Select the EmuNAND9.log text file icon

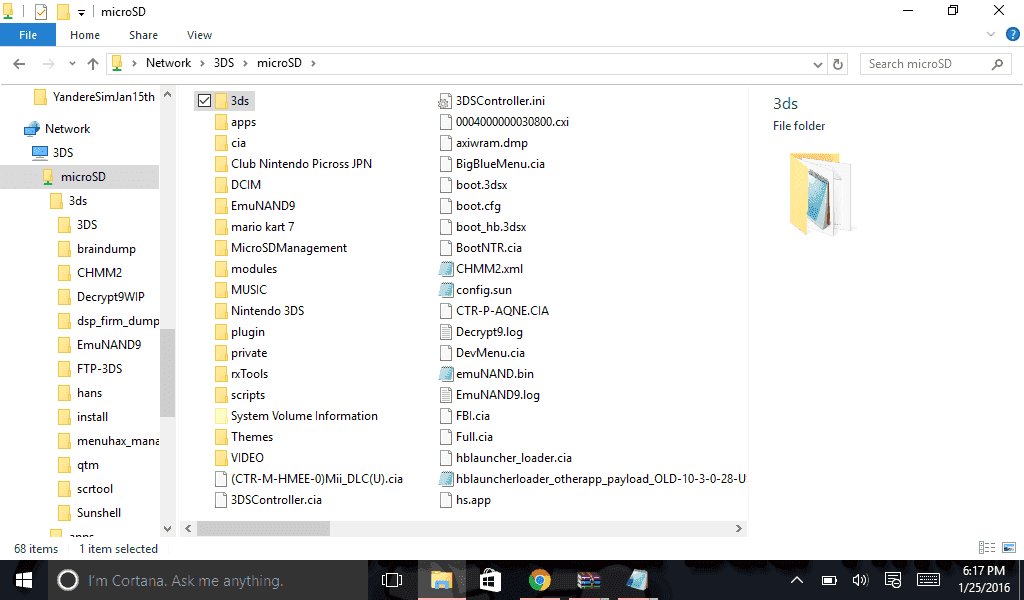click(445, 395)
